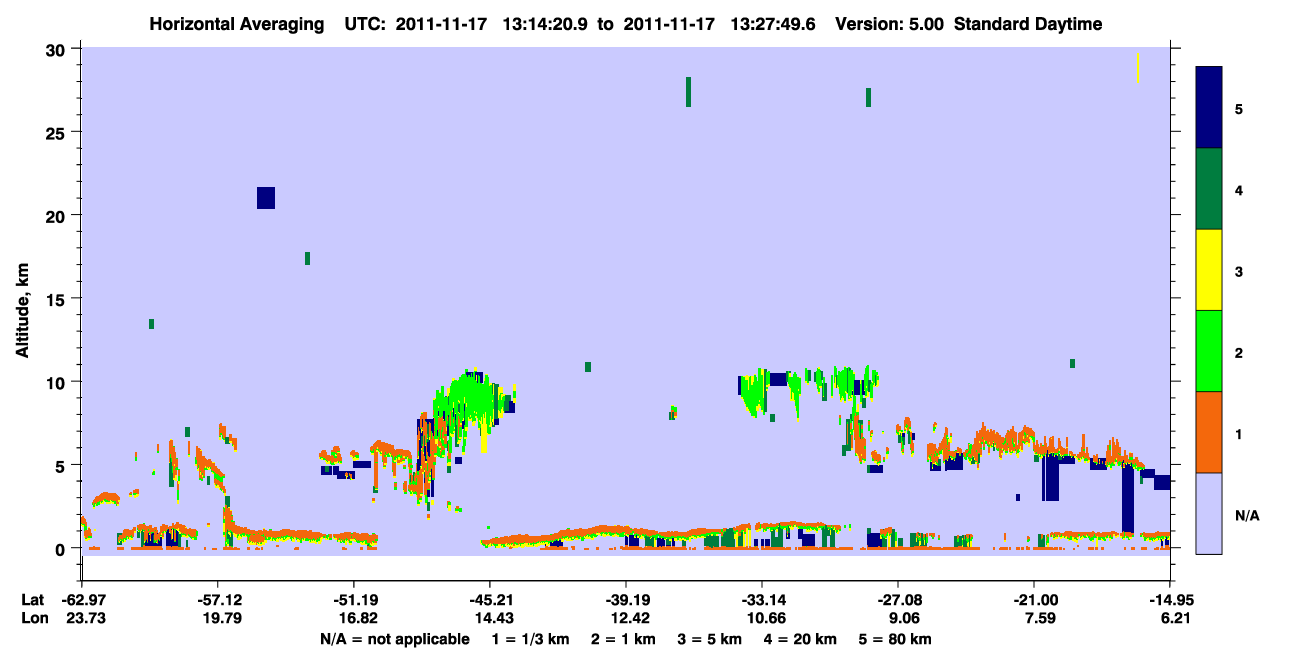The height and width of the screenshot is (667, 1300).
Task: Click latitude value -57.12
Action: click(x=218, y=600)
